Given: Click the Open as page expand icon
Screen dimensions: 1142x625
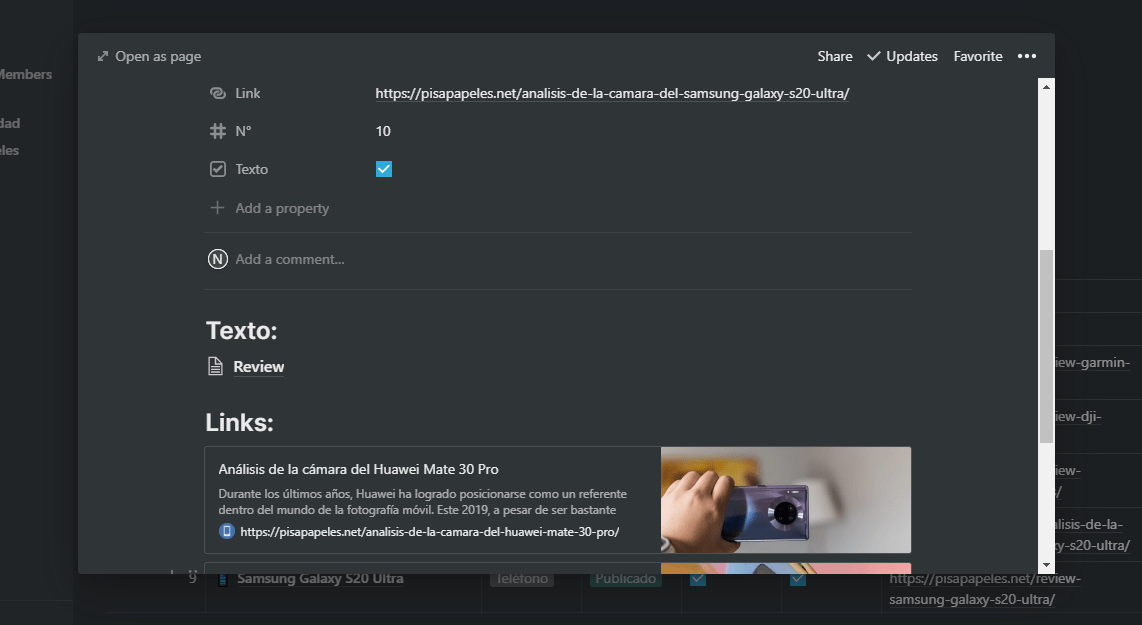Looking at the screenshot, I should point(102,57).
